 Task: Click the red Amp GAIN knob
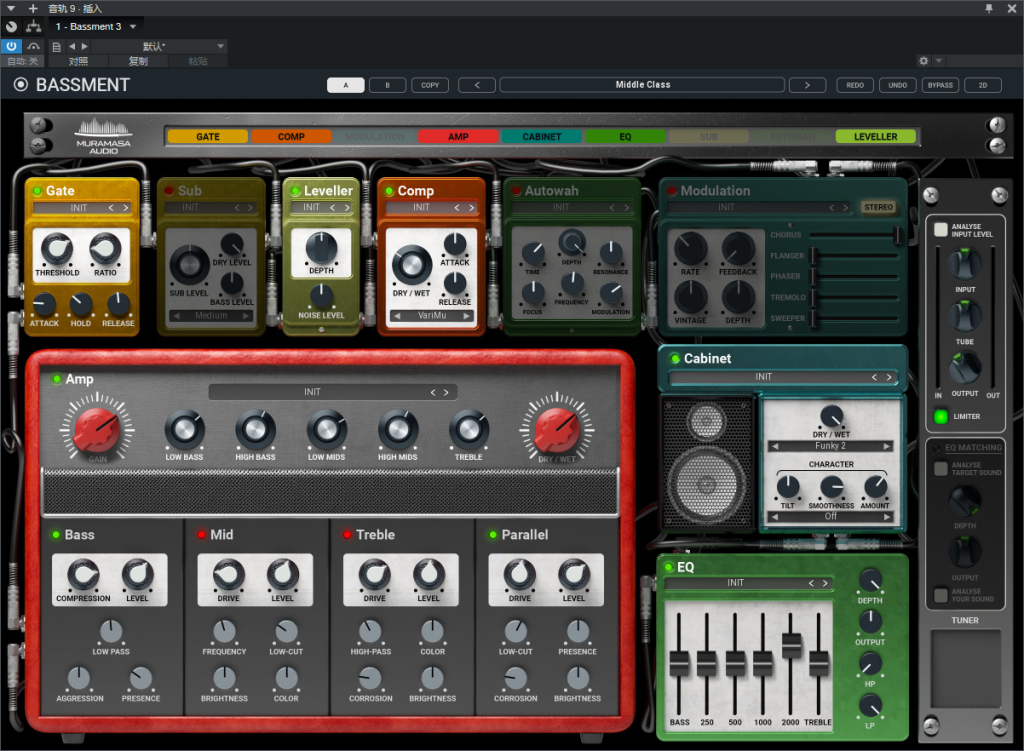[x=97, y=430]
